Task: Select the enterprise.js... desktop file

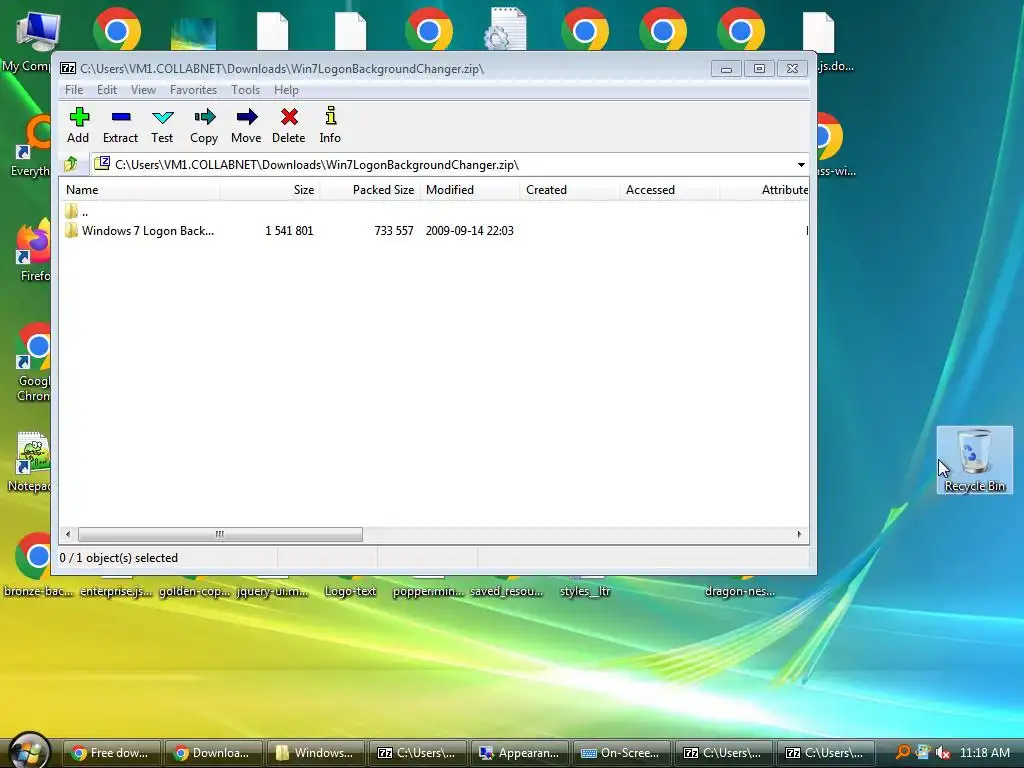Action: (x=116, y=591)
